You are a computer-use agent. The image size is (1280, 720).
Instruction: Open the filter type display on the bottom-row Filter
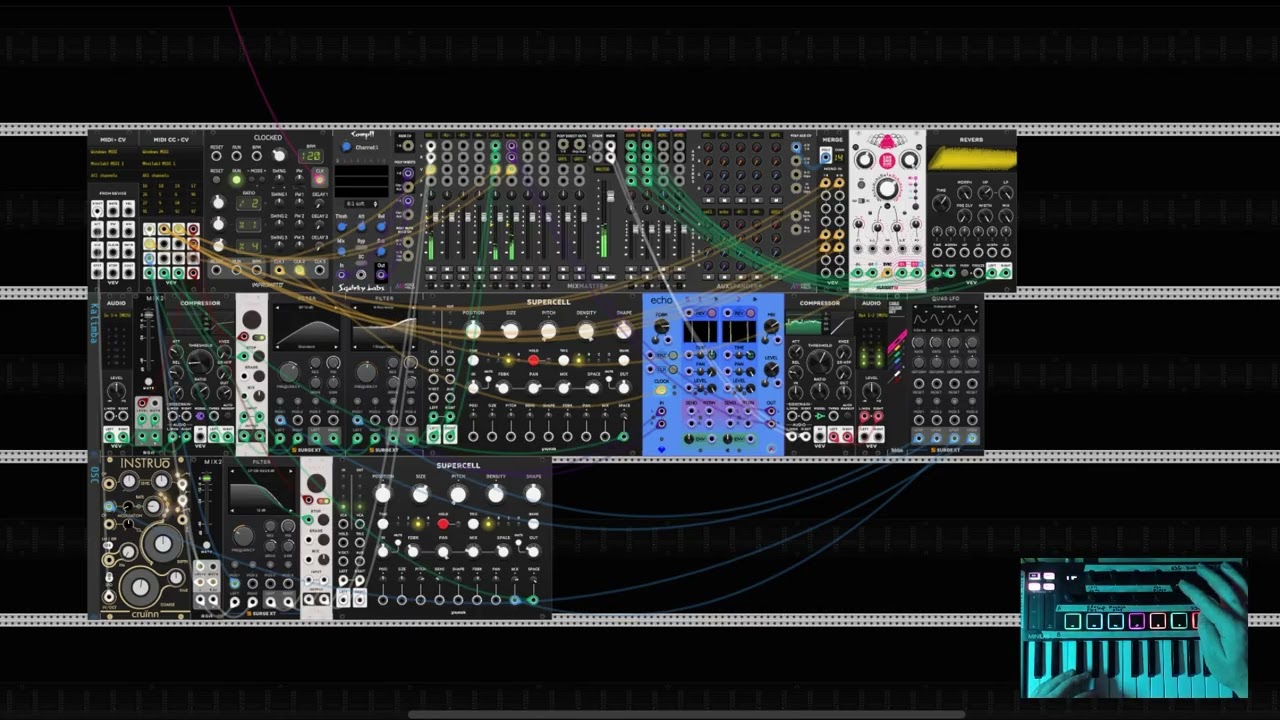point(261,471)
